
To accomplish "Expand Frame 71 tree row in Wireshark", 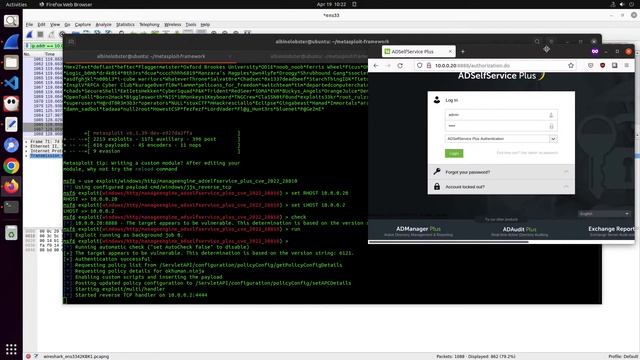I will click(27, 142).
